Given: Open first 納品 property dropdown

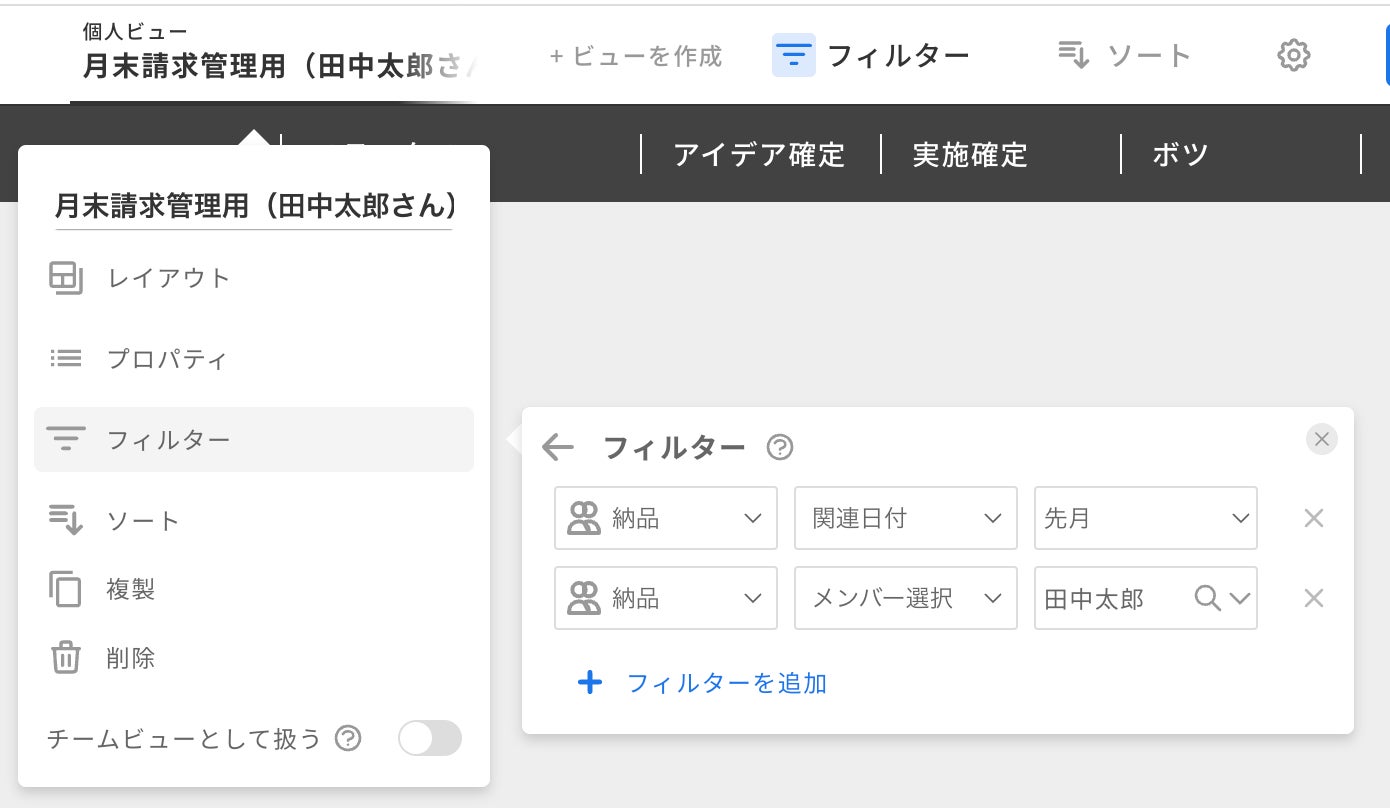Looking at the screenshot, I should click(665, 518).
